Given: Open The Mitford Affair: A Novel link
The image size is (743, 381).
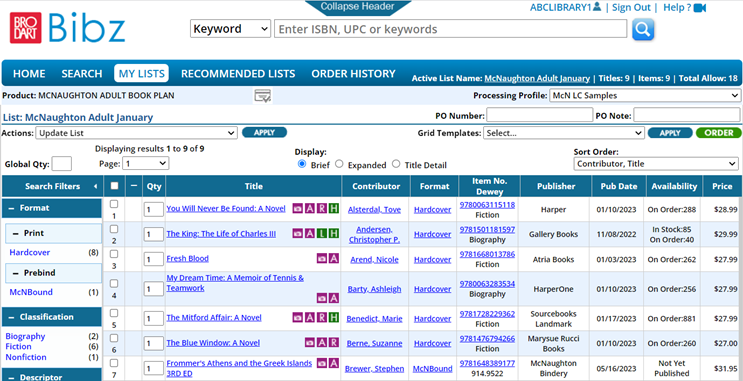Looking at the screenshot, I should pyautogui.click(x=214, y=318).
